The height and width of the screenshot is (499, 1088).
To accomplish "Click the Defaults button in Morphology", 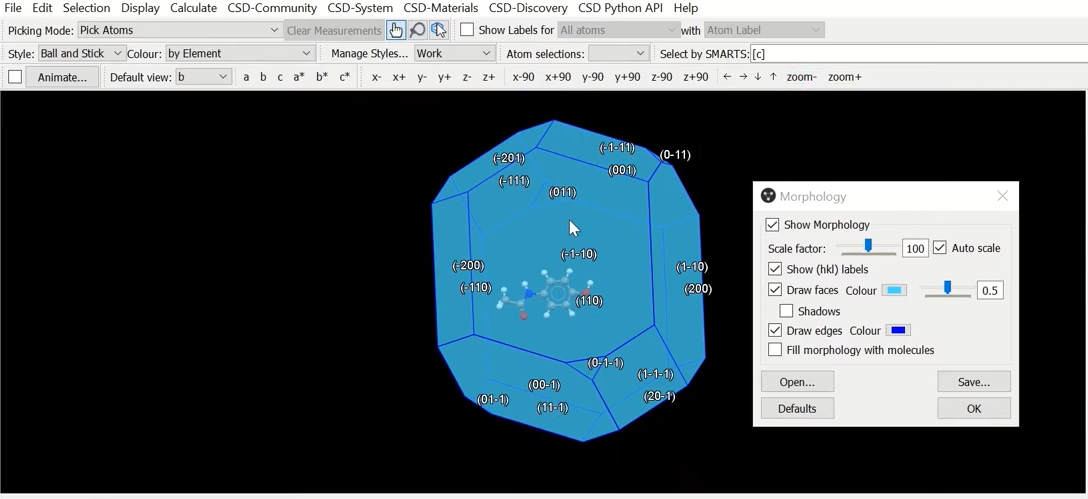I will (797, 408).
